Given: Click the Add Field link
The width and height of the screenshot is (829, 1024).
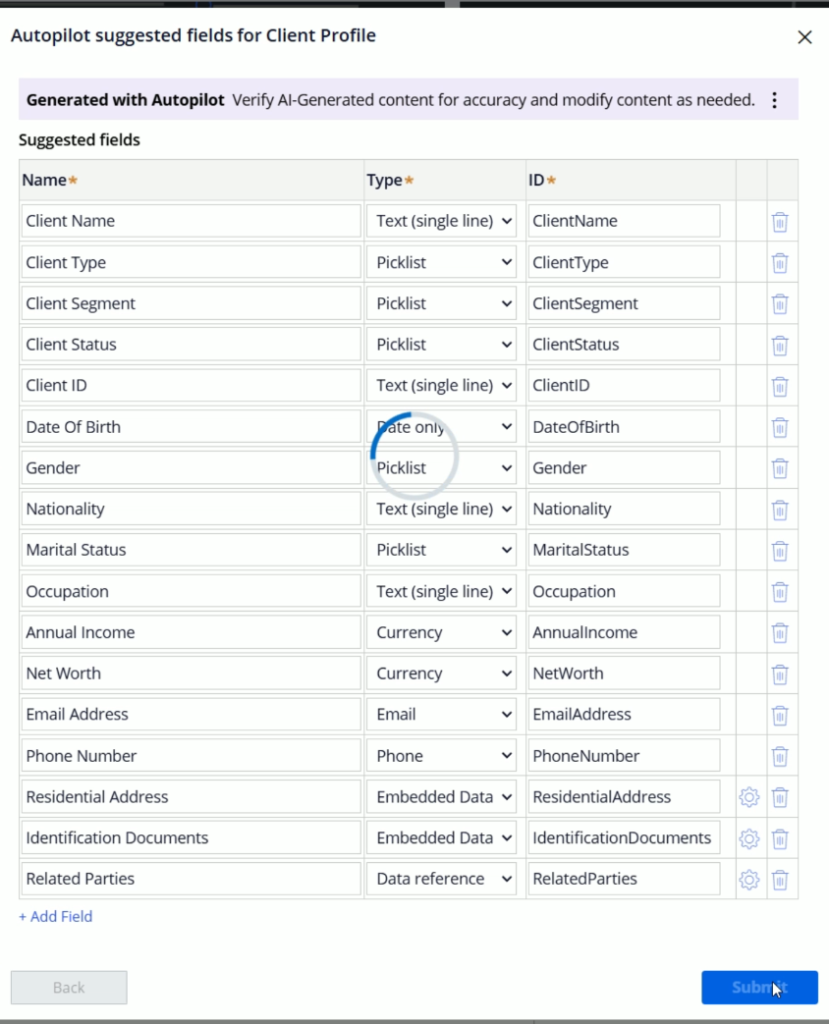Looking at the screenshot, I should [56, 916].
